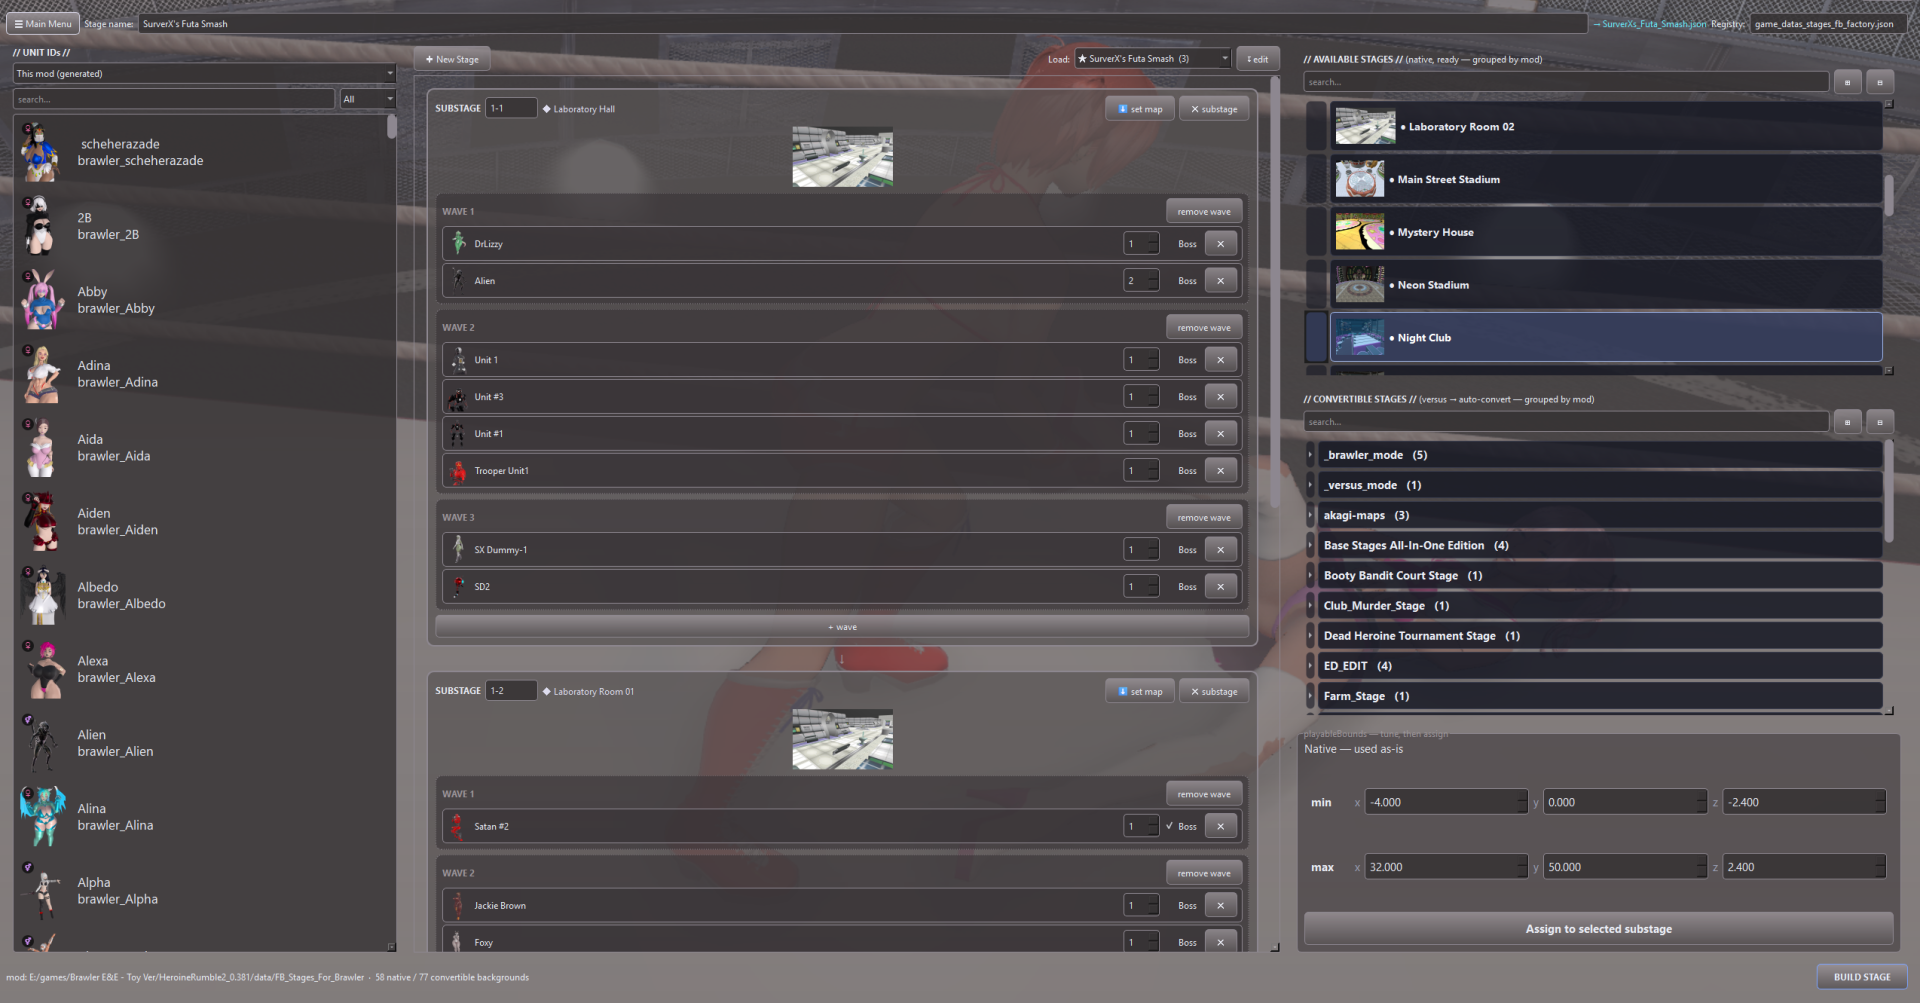Click set map for substage 1-1
Image resolution: width=1920 pixels, height=1003 pixels.
(1140, 109)
